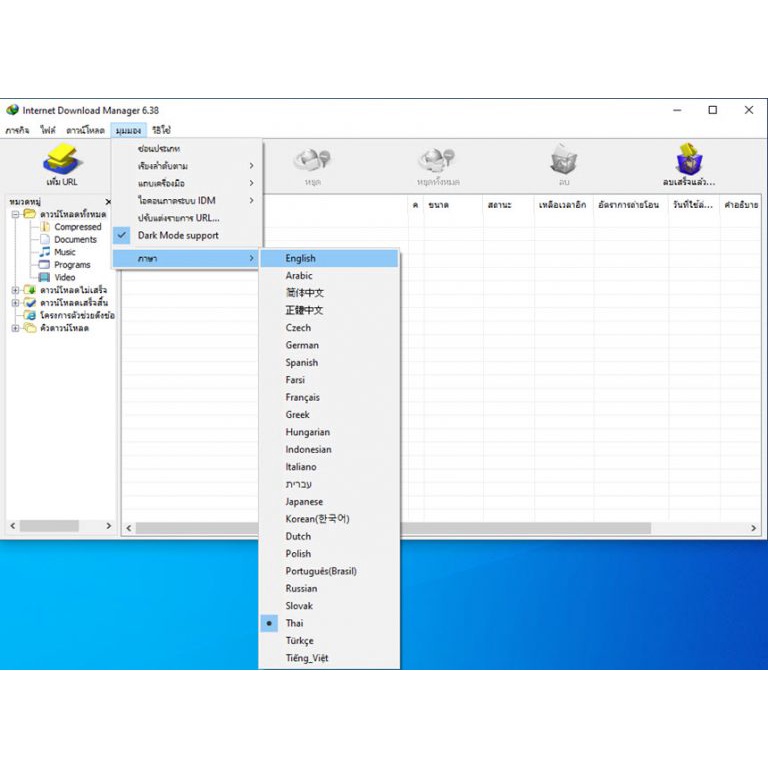Image resolution: width=768 pixels, height=768 pixels.
Task: Expand the download queues tree node
Action: click(x=15, y=328)
